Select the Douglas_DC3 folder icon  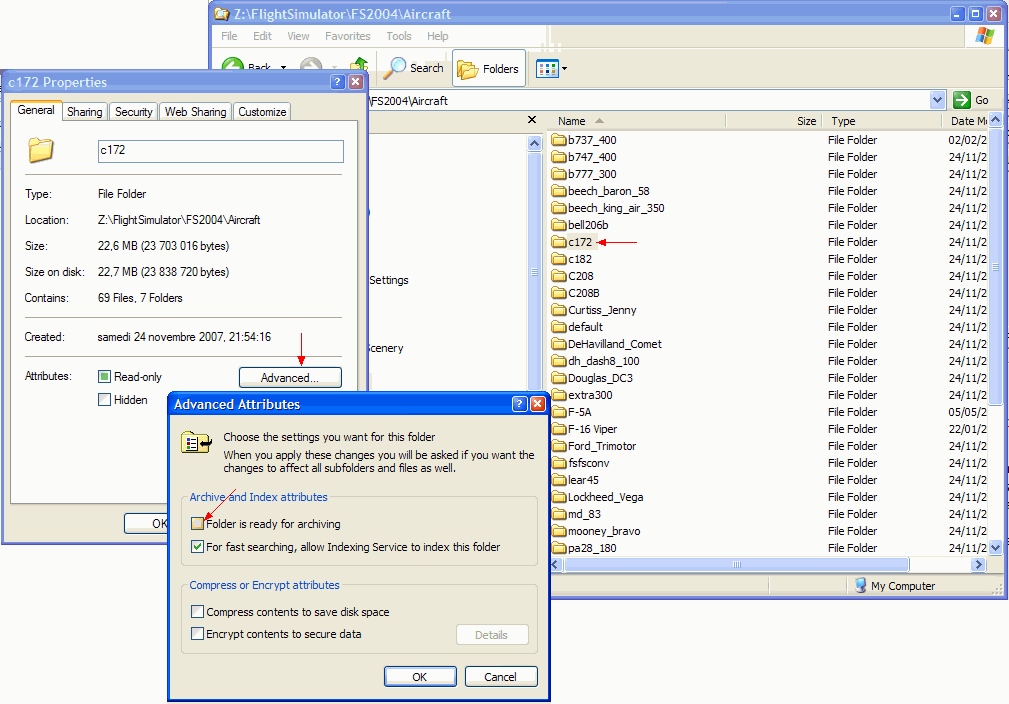click(x=559, y=378)
